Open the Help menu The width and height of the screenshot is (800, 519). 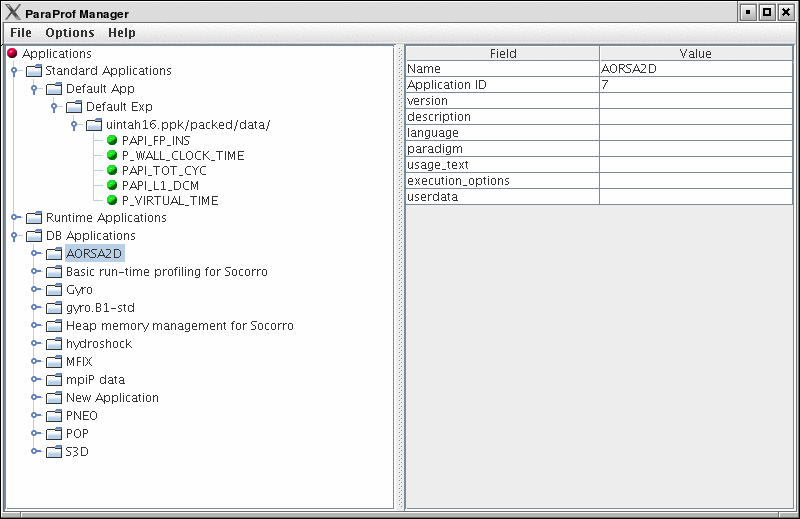[x=121, y=33]
